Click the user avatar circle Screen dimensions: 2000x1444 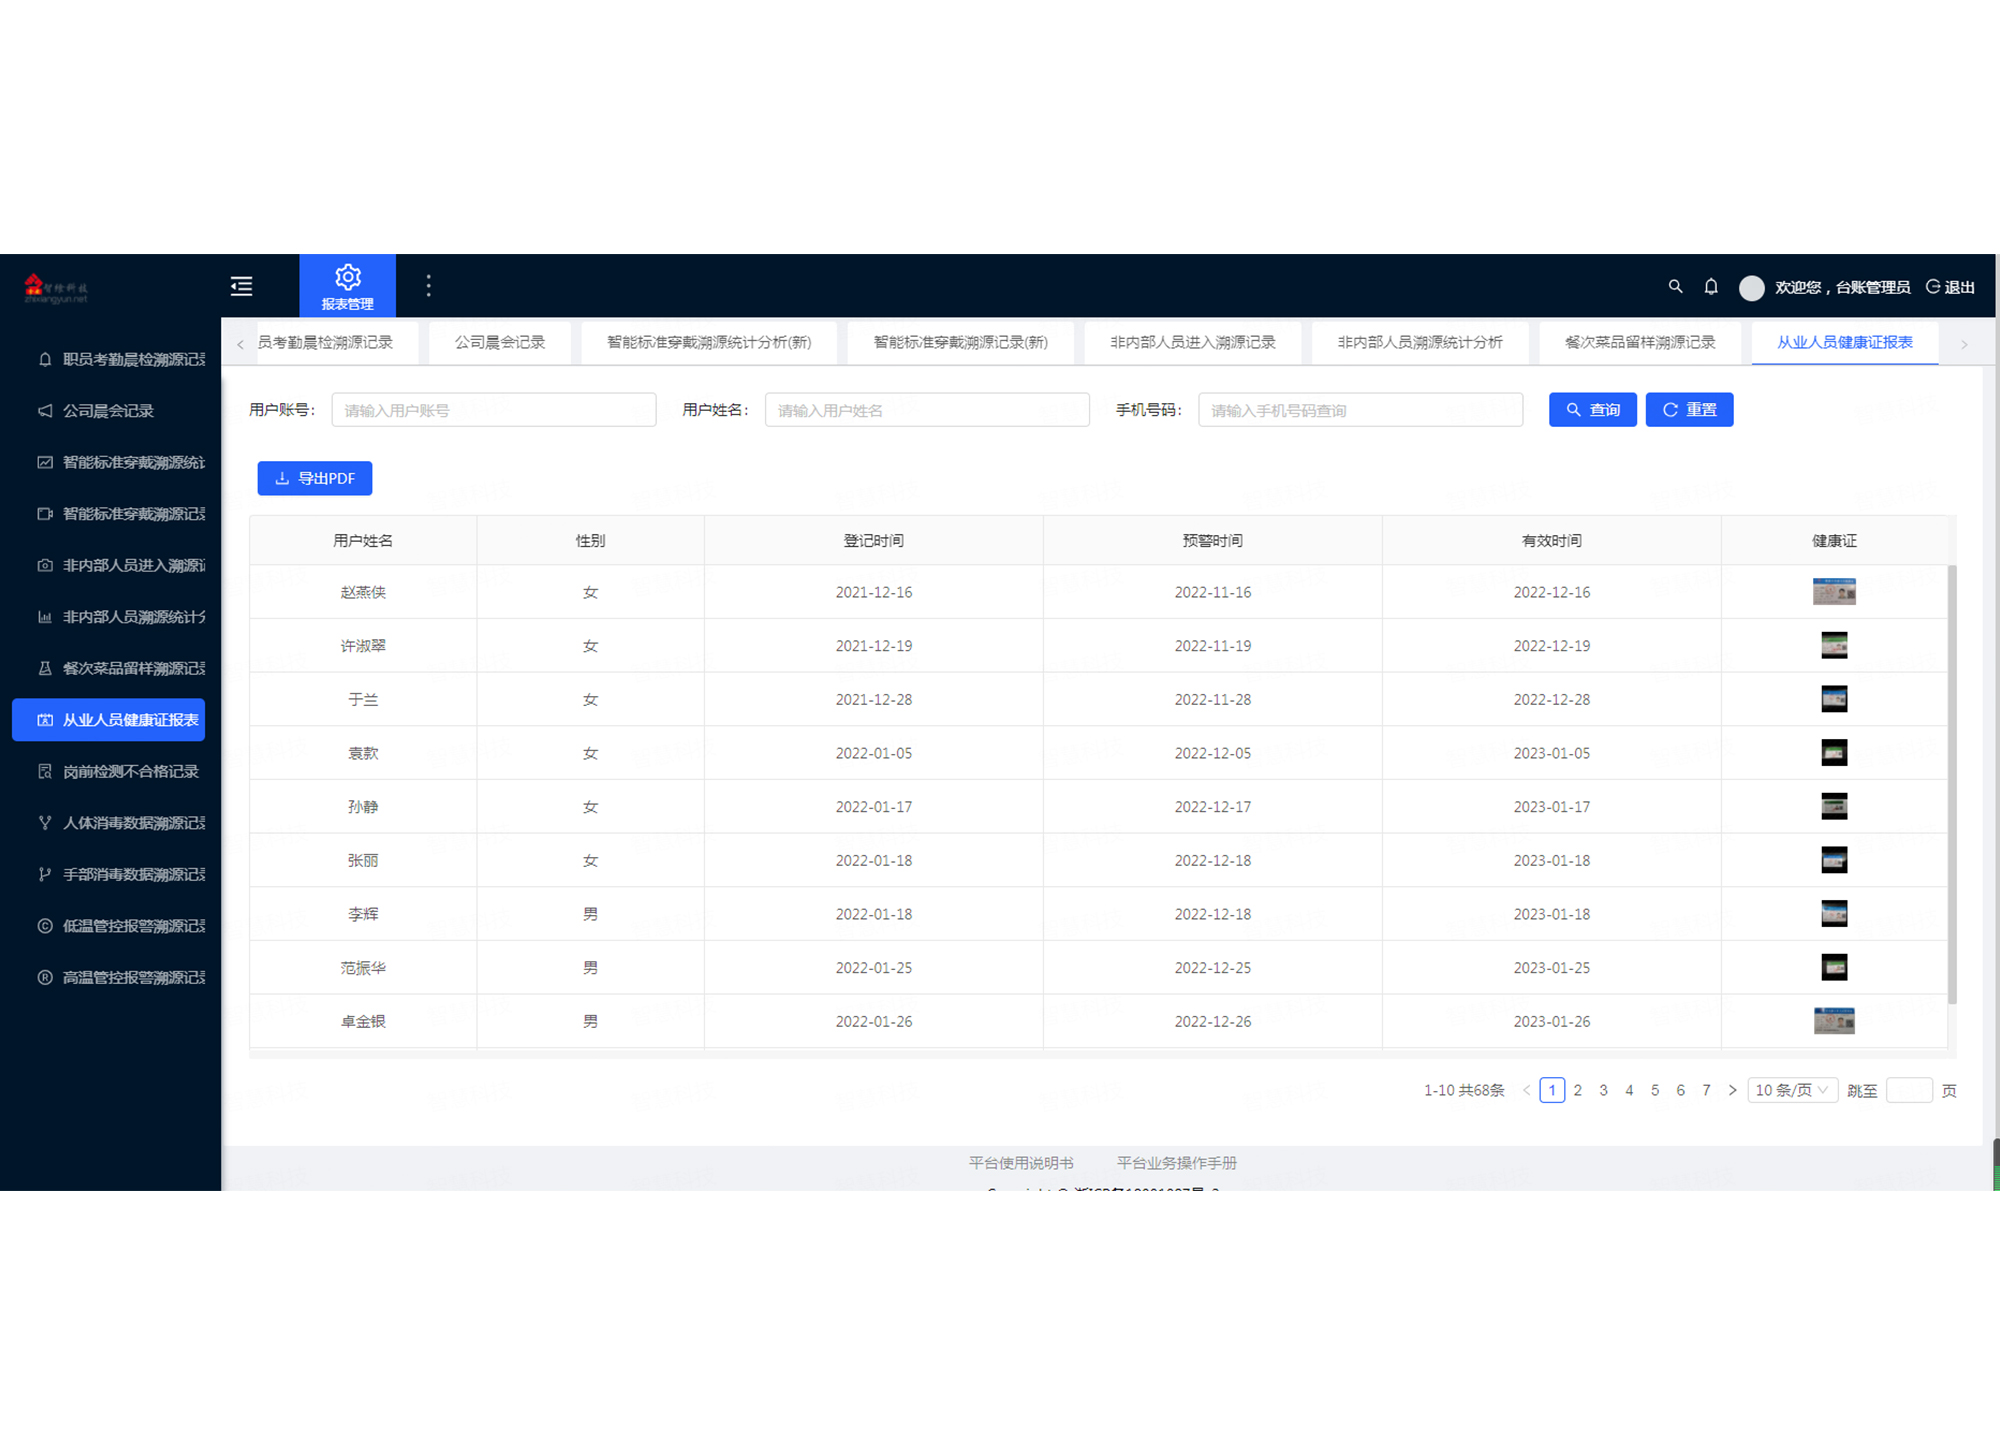coord(1751,288)
